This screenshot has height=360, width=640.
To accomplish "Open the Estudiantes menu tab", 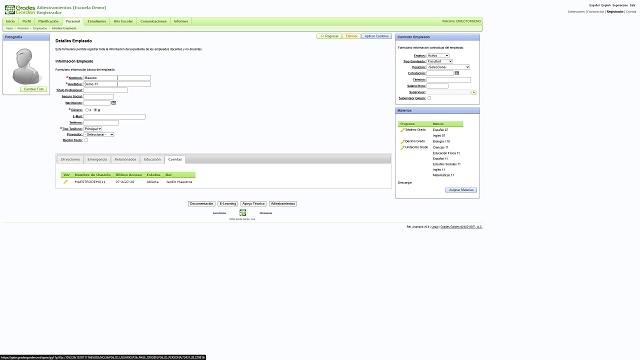I will click(x=97, y=21).
